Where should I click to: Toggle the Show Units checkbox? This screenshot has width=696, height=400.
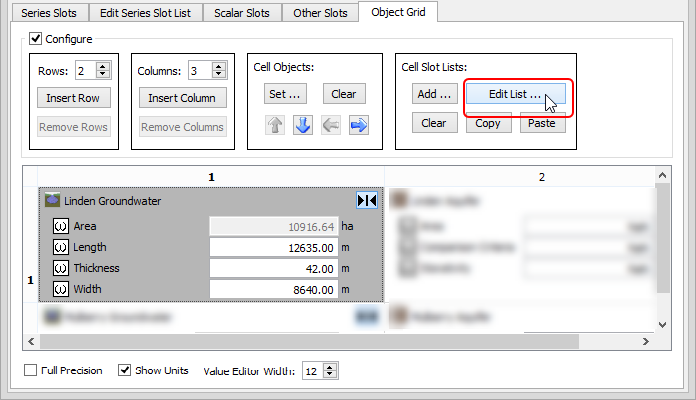point(125,371)
